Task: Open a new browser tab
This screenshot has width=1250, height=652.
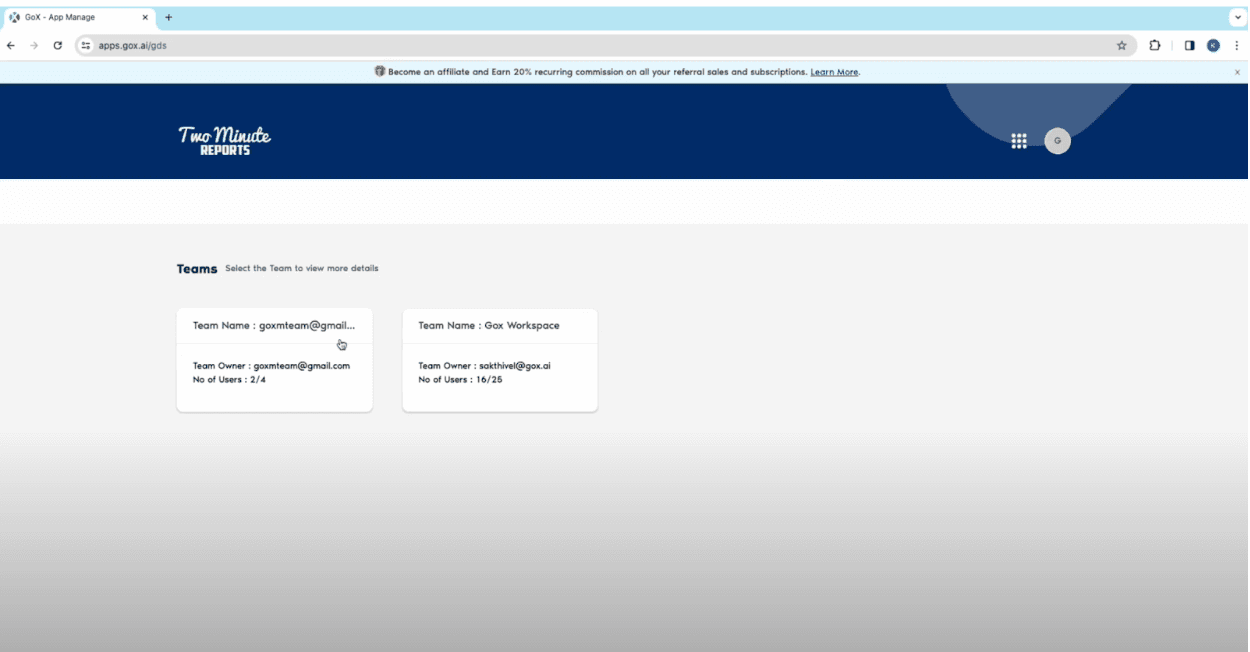Action: tap(168, 17)
